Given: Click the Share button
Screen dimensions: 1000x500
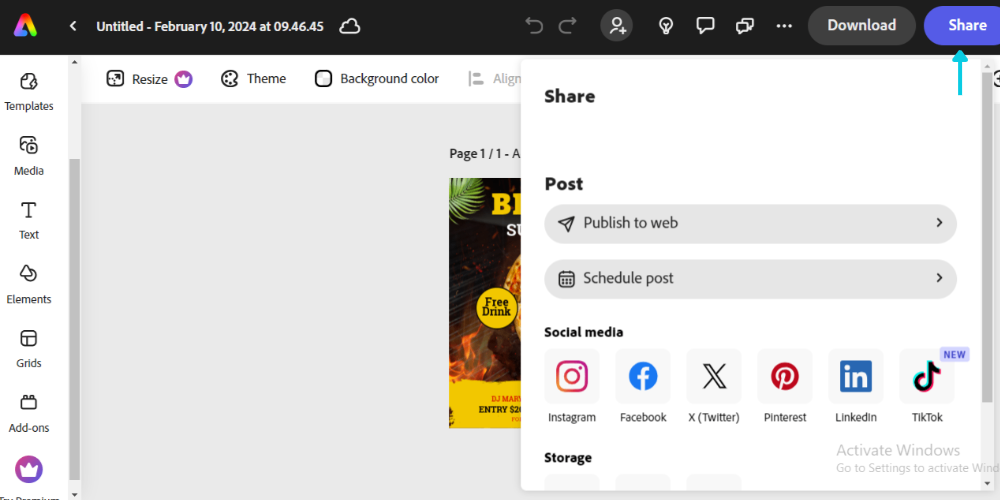Looking at the screenshot, I should (x=964, y=26).
